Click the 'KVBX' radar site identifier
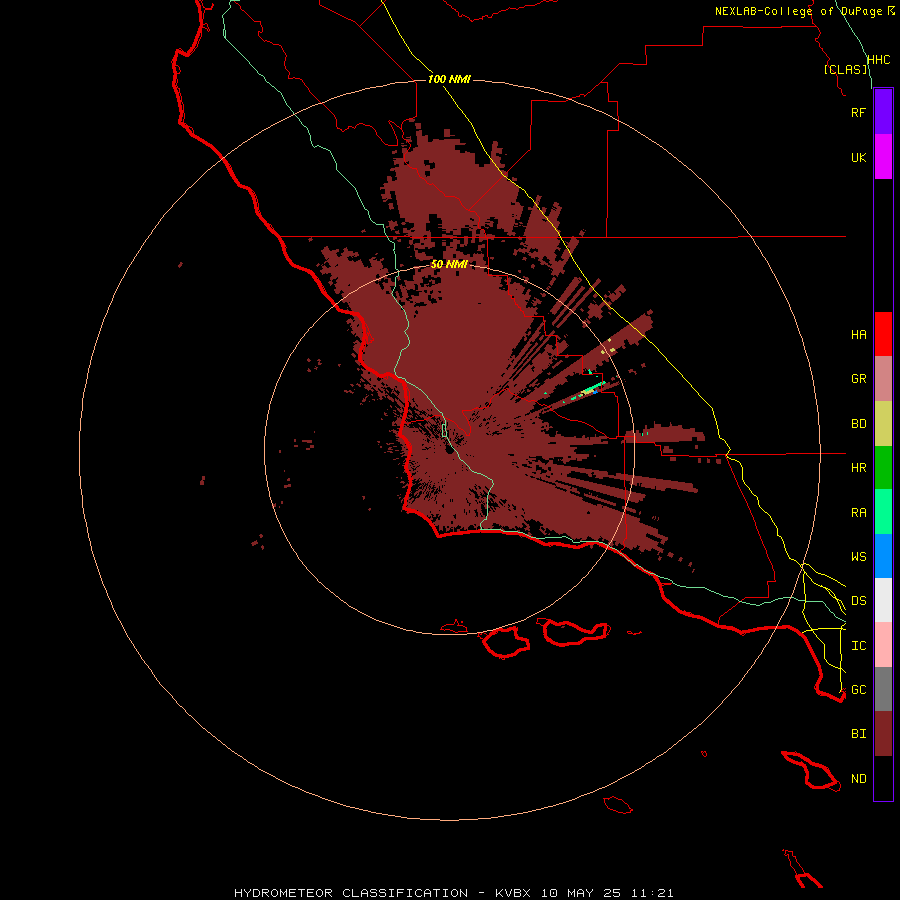Image resolution: width=900 pixels, height=900 pixels. [513, 893]
